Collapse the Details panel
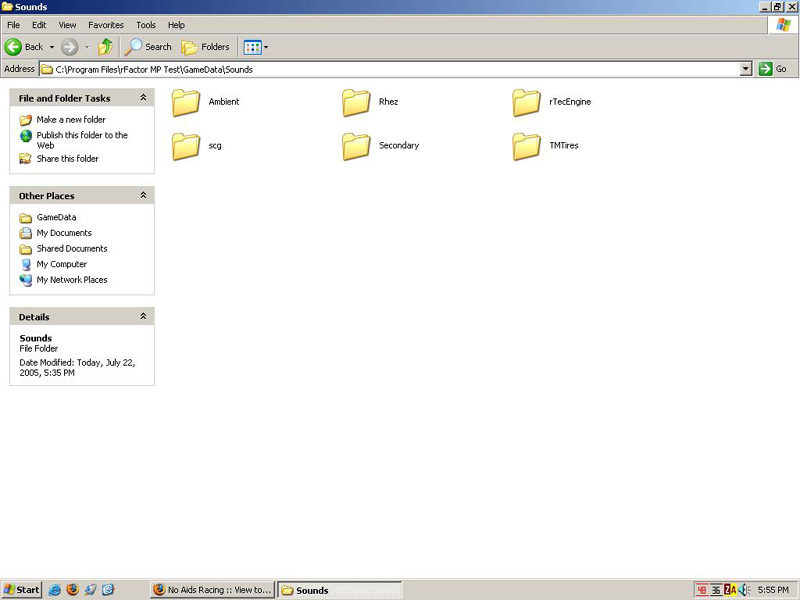This screenshot has width=800, height=600. click(143, 316)
